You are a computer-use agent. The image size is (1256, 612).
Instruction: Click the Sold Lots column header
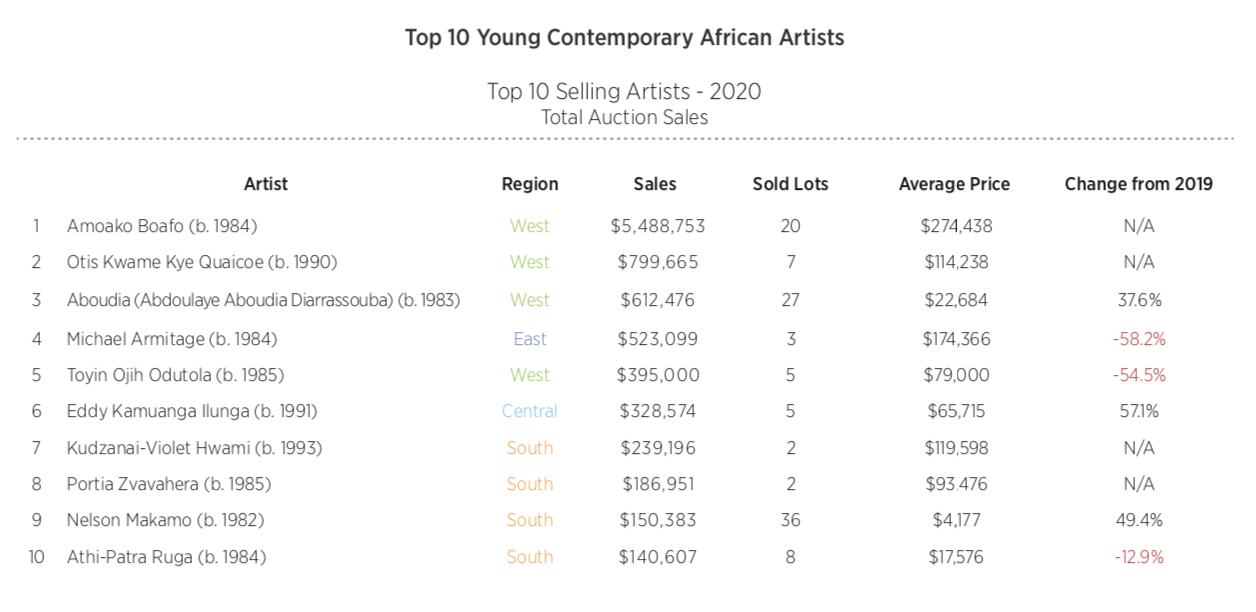[790, 184]
